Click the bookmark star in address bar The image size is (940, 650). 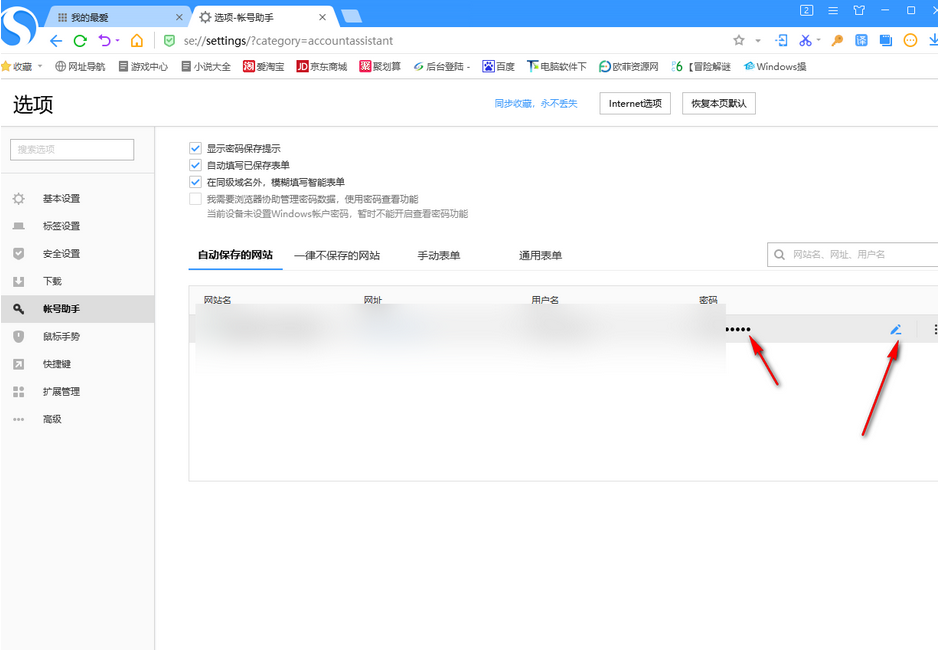tap(739, 41)
